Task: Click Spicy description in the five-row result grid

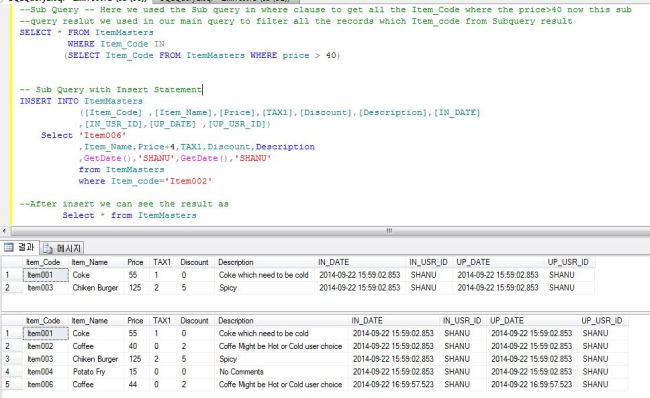Action: click(x=282, y=359)
